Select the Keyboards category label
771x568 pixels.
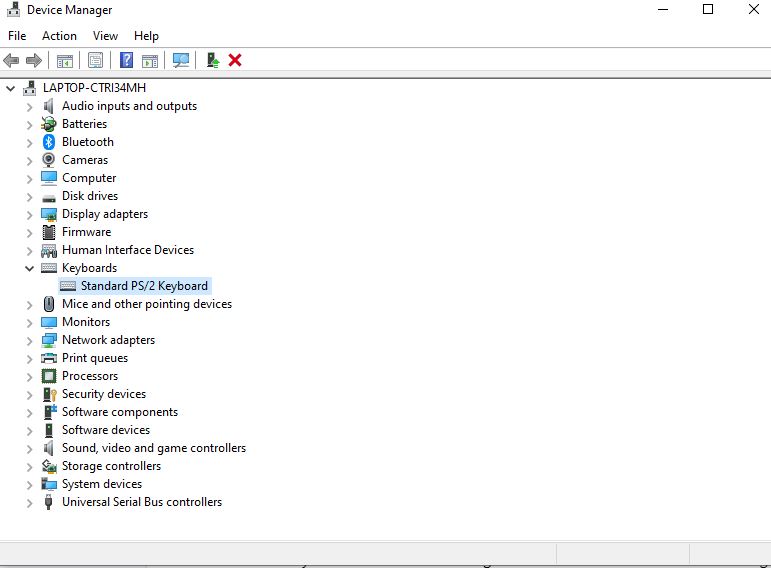(89, 268)
